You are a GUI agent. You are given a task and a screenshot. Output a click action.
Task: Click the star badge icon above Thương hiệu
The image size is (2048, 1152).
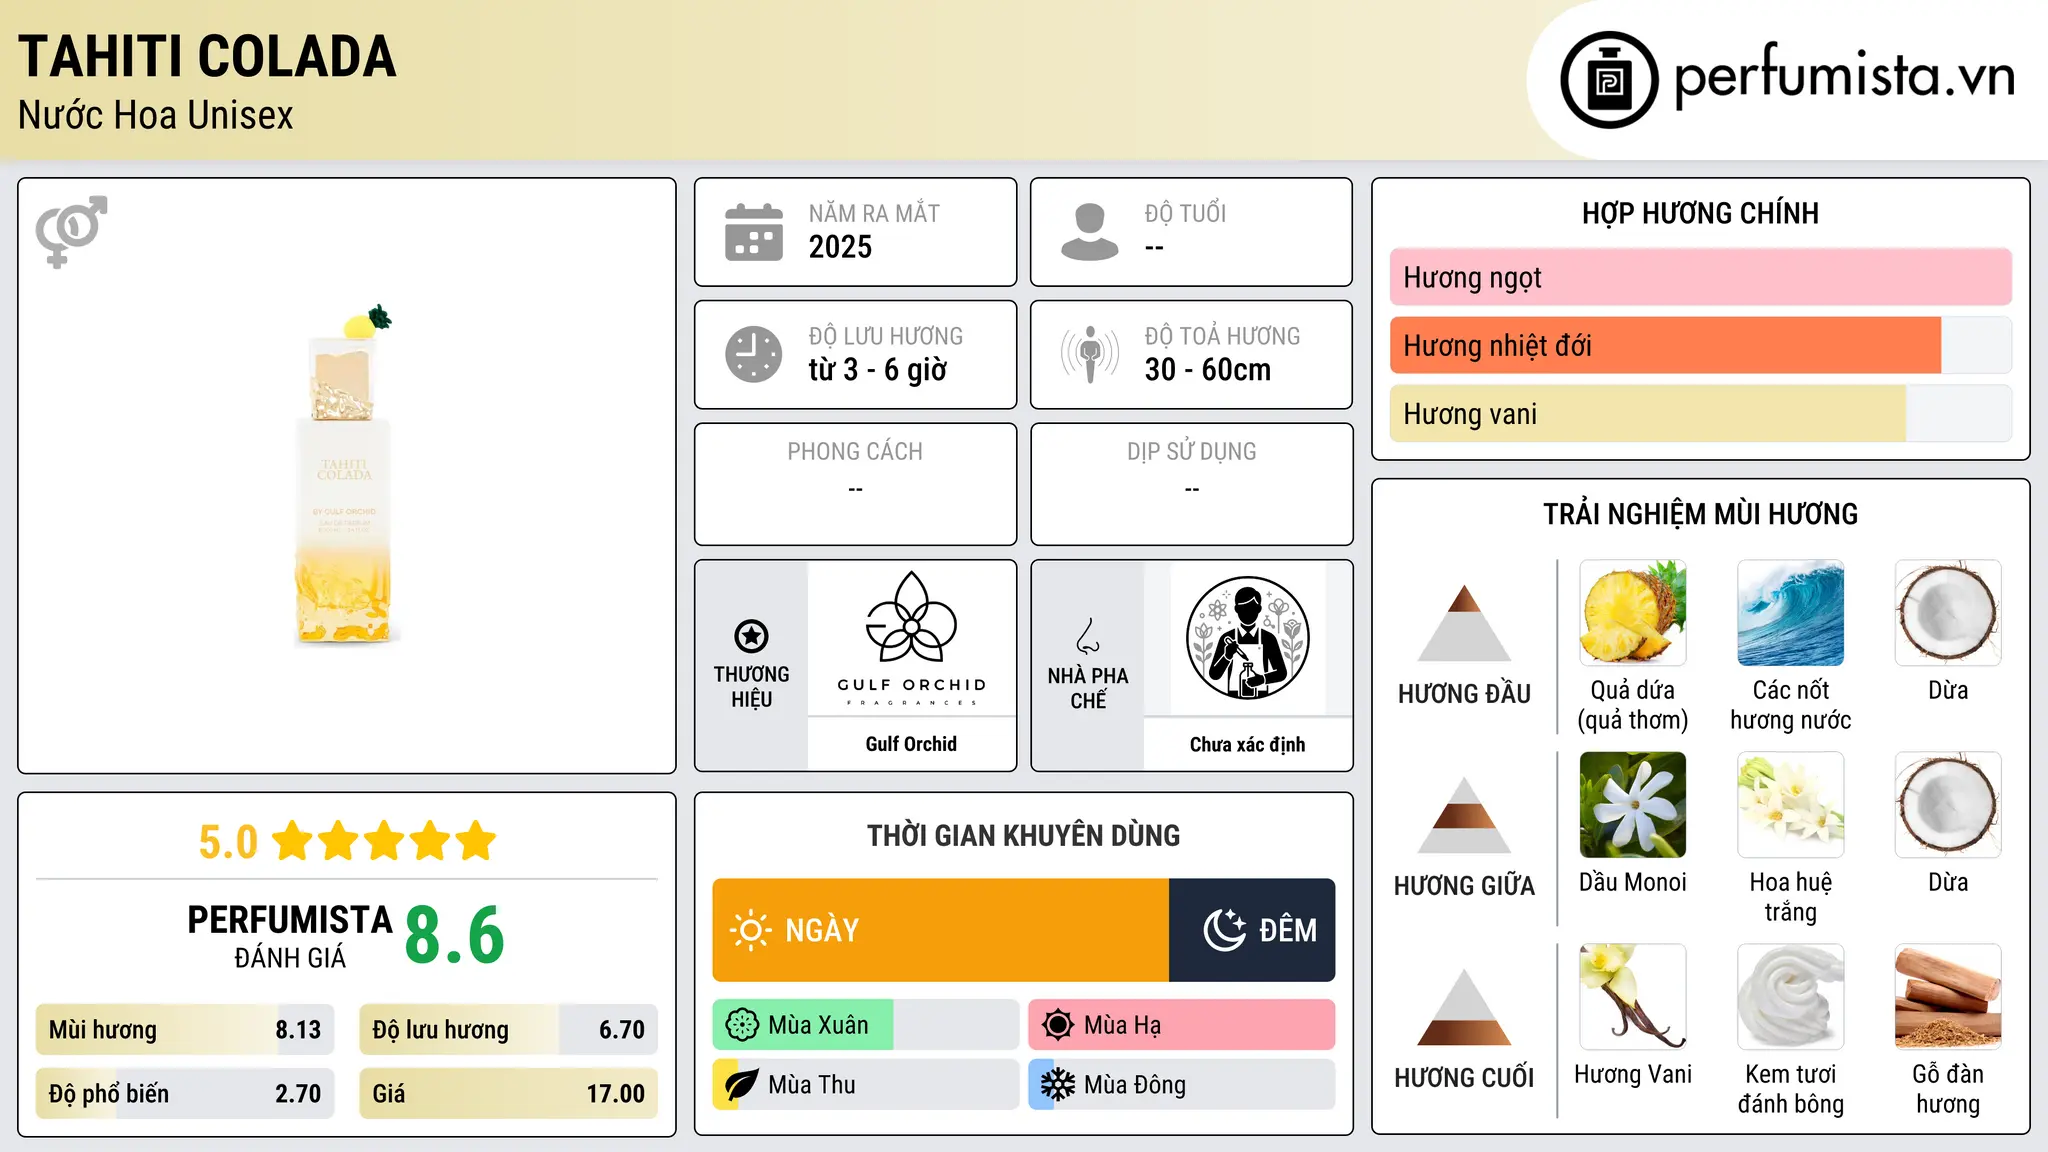pos(751,636)
